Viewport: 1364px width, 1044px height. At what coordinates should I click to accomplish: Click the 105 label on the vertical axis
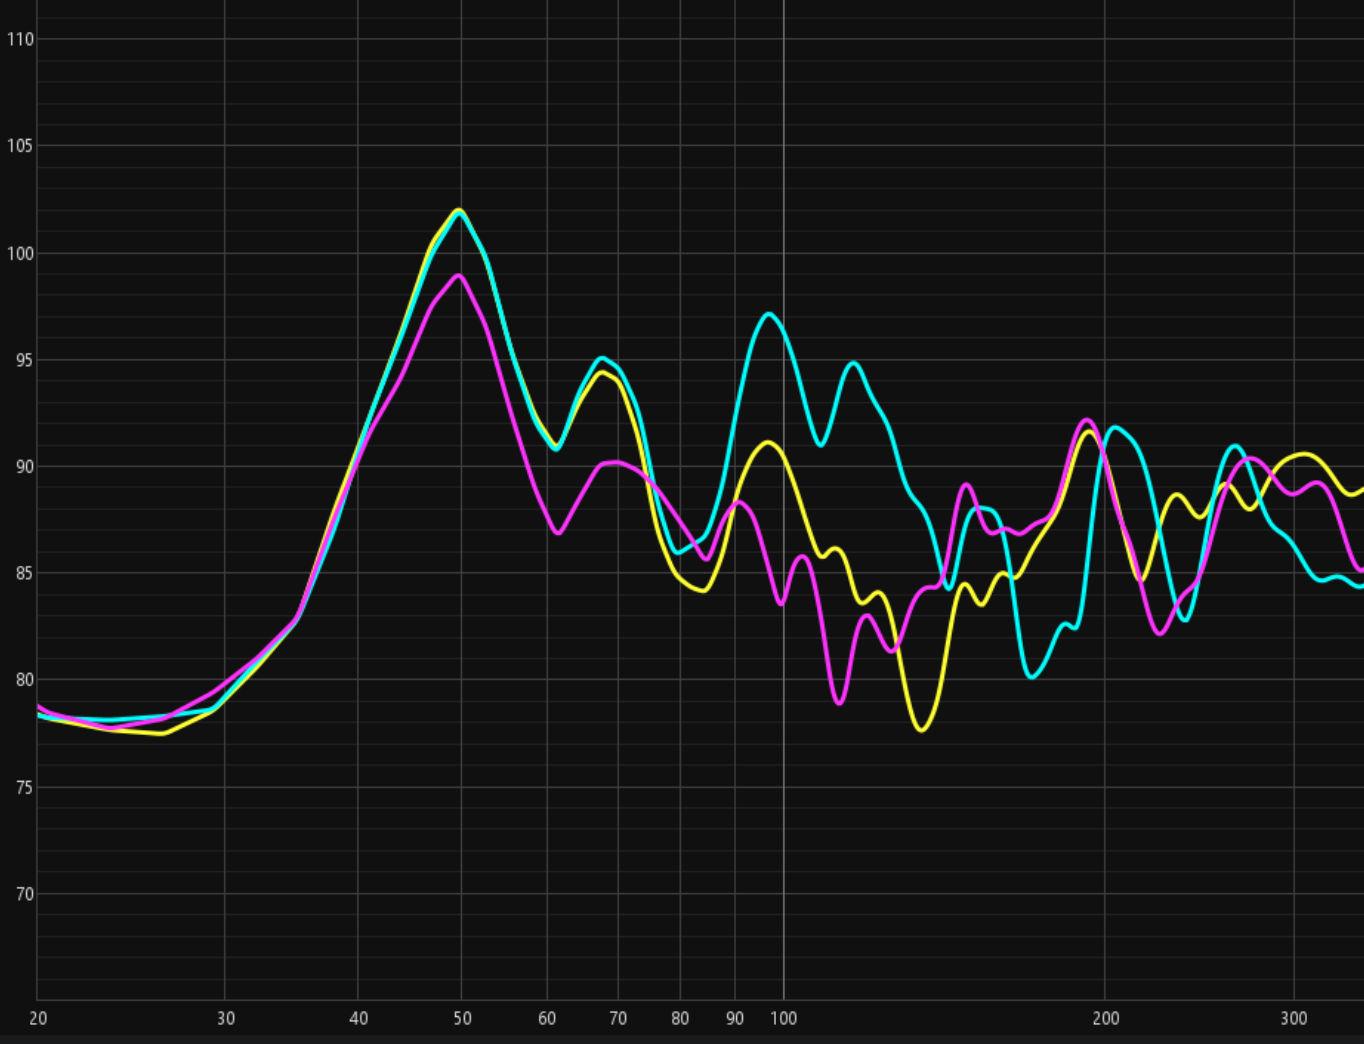coord(20,146)
